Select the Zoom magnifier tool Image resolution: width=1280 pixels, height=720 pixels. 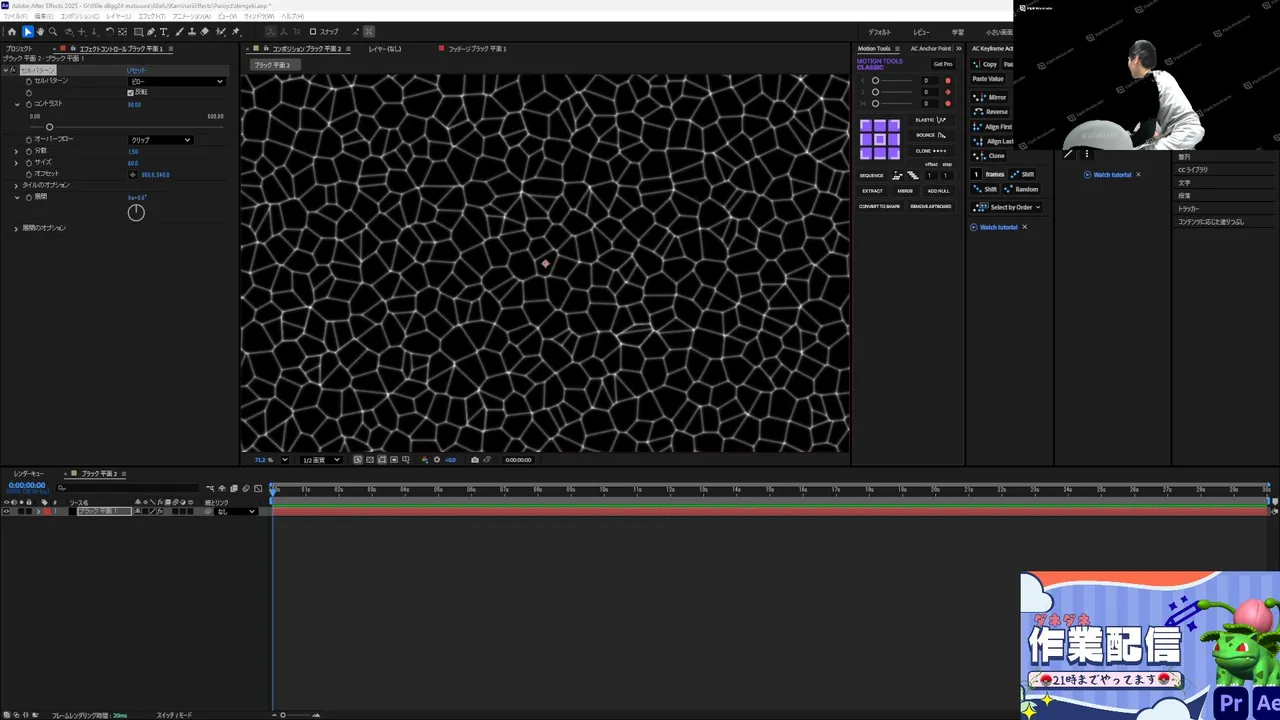pyautogui.click(x=53, y=32)
